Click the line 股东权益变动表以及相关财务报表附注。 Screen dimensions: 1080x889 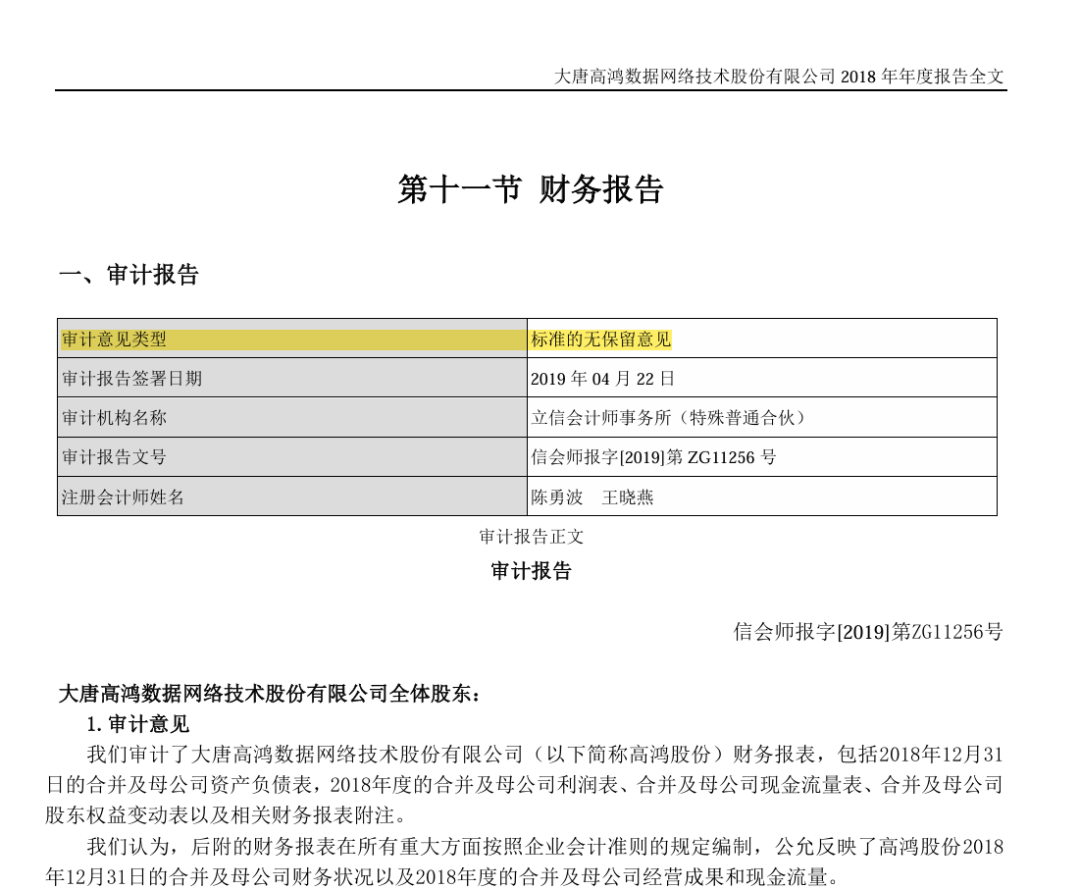[x=227, y=815]
